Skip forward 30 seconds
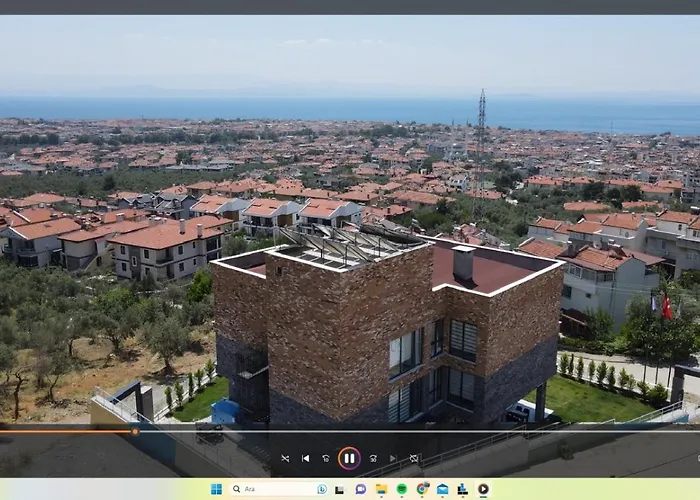Viewport: 700px width, 500px height. [x=373, y=459]
